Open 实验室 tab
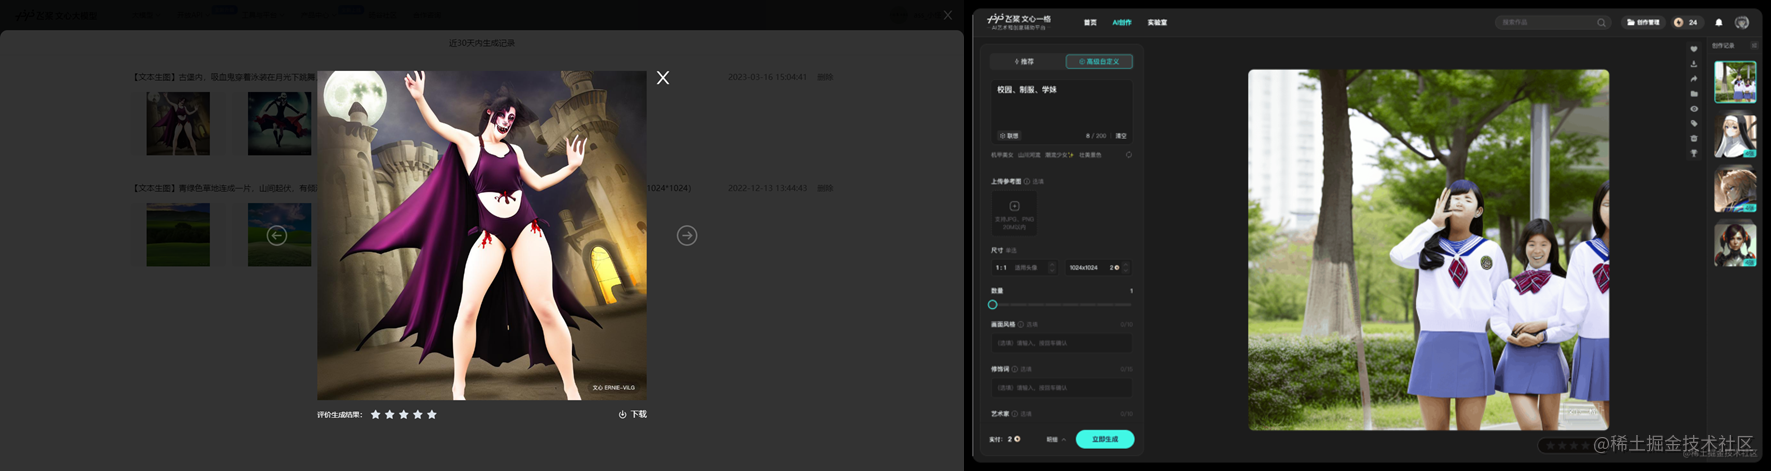Screen dimensions: 1771x471 click(x=1157, y=22)
